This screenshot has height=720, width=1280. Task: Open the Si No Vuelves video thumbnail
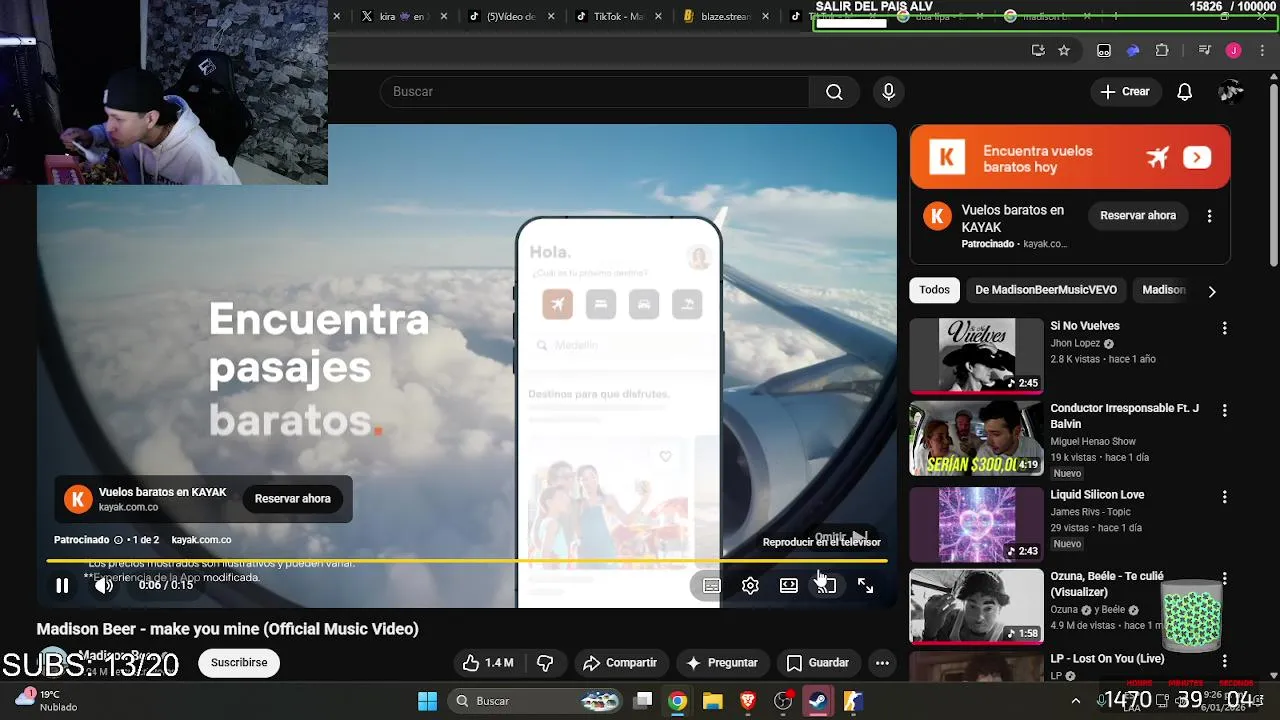976,355
